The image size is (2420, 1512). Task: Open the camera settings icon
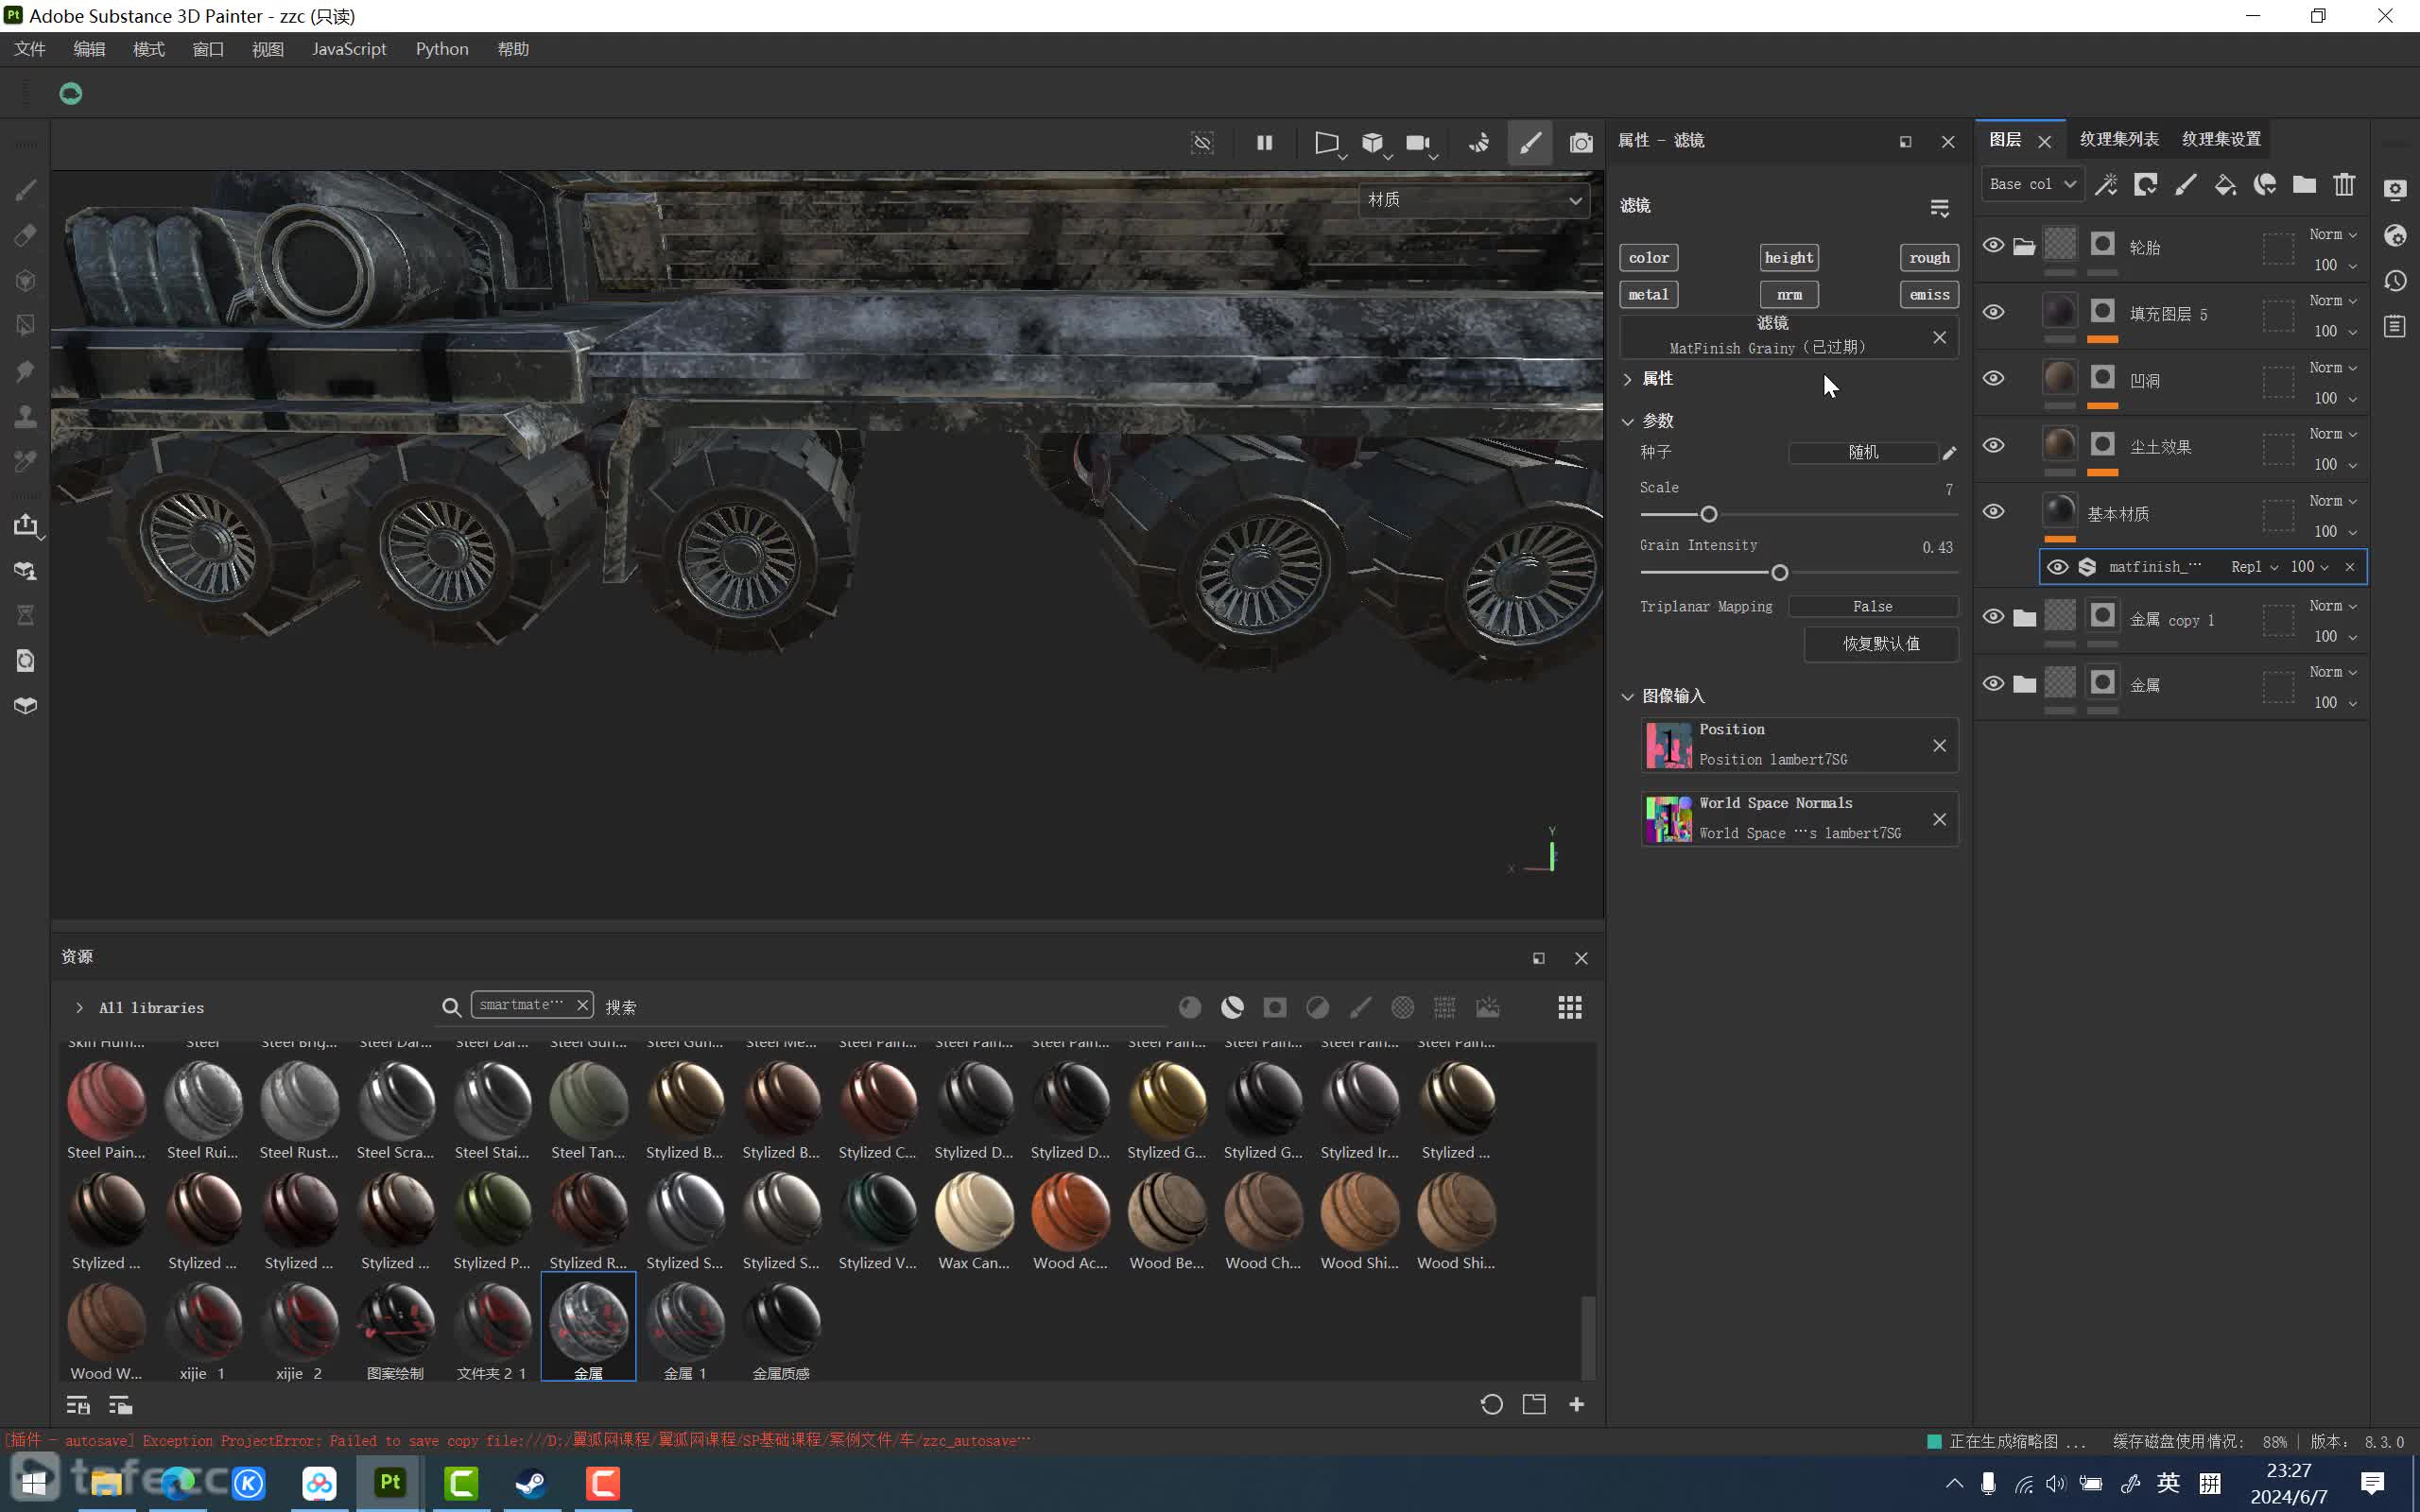[x=1418, y=143]
